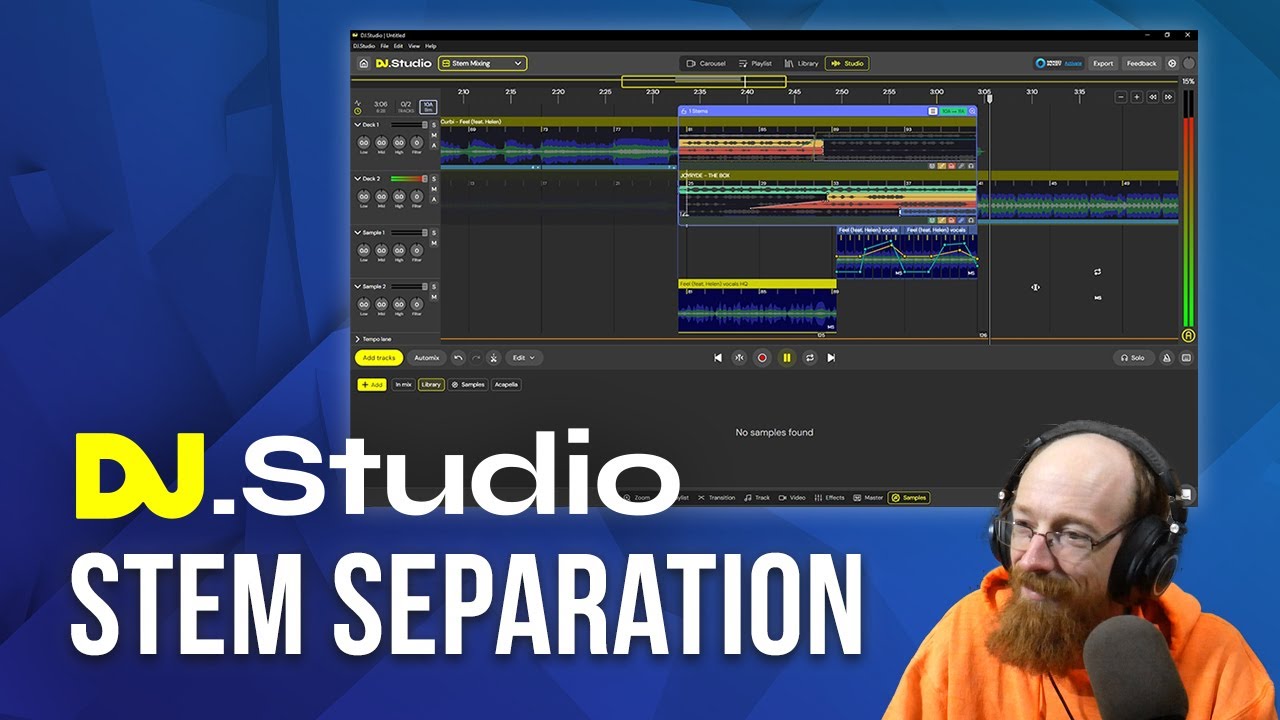Mute Deck 2 with the M button
The width and height of the screenshot is (1280, 720).
point(434,189)
